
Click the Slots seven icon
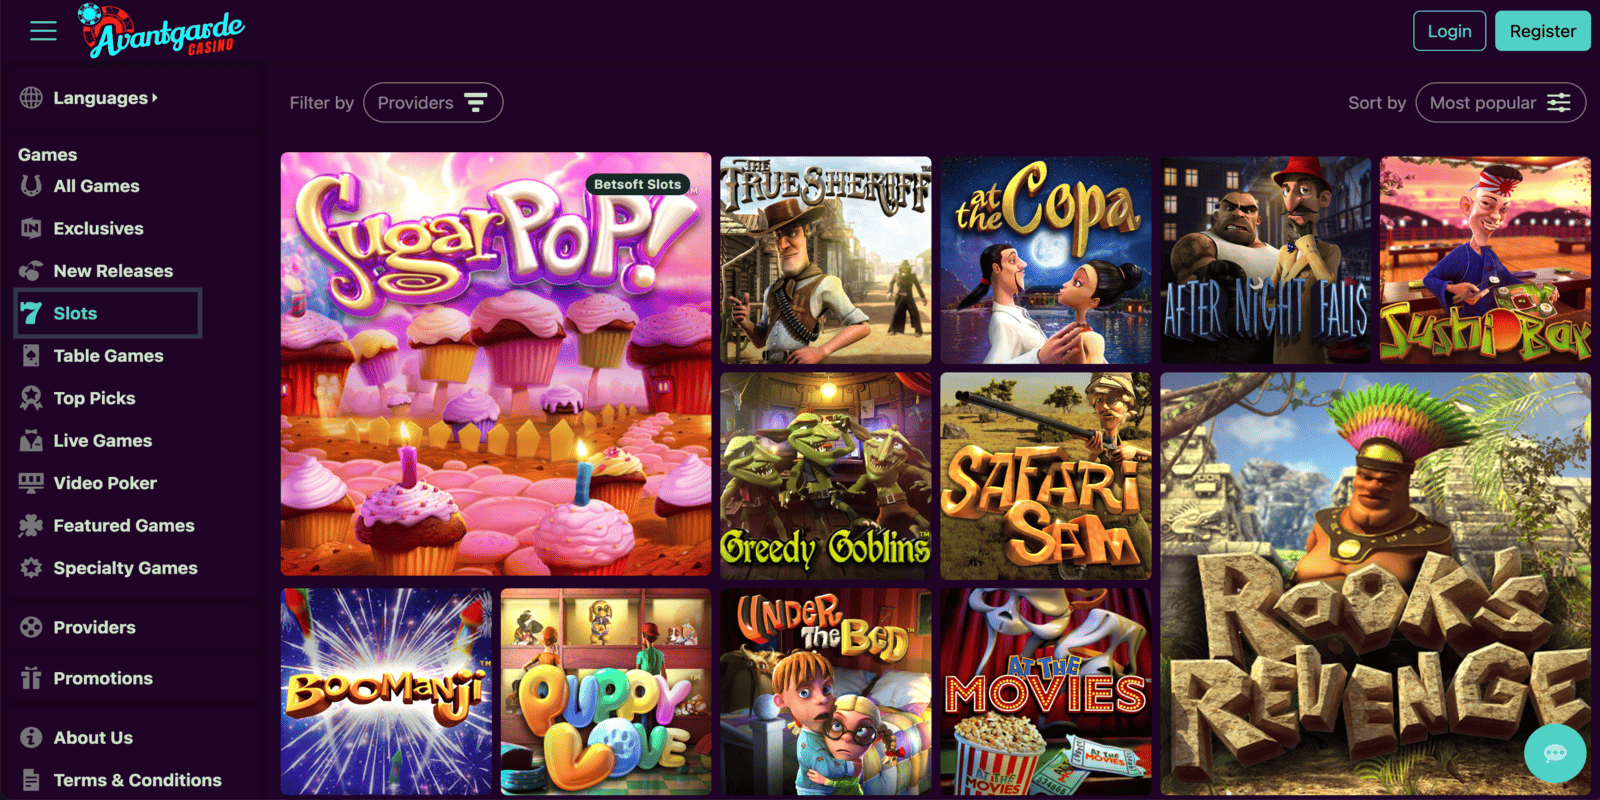31,313
